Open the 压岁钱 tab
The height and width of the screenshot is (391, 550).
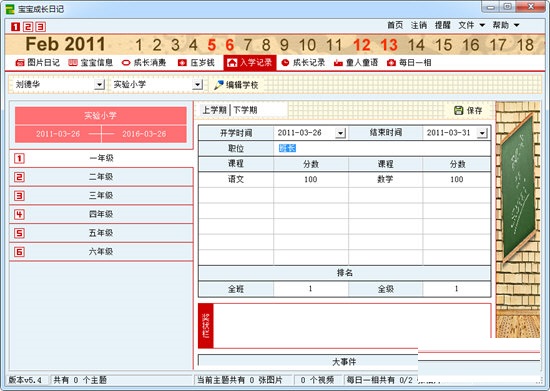click(x=196, y=63)
